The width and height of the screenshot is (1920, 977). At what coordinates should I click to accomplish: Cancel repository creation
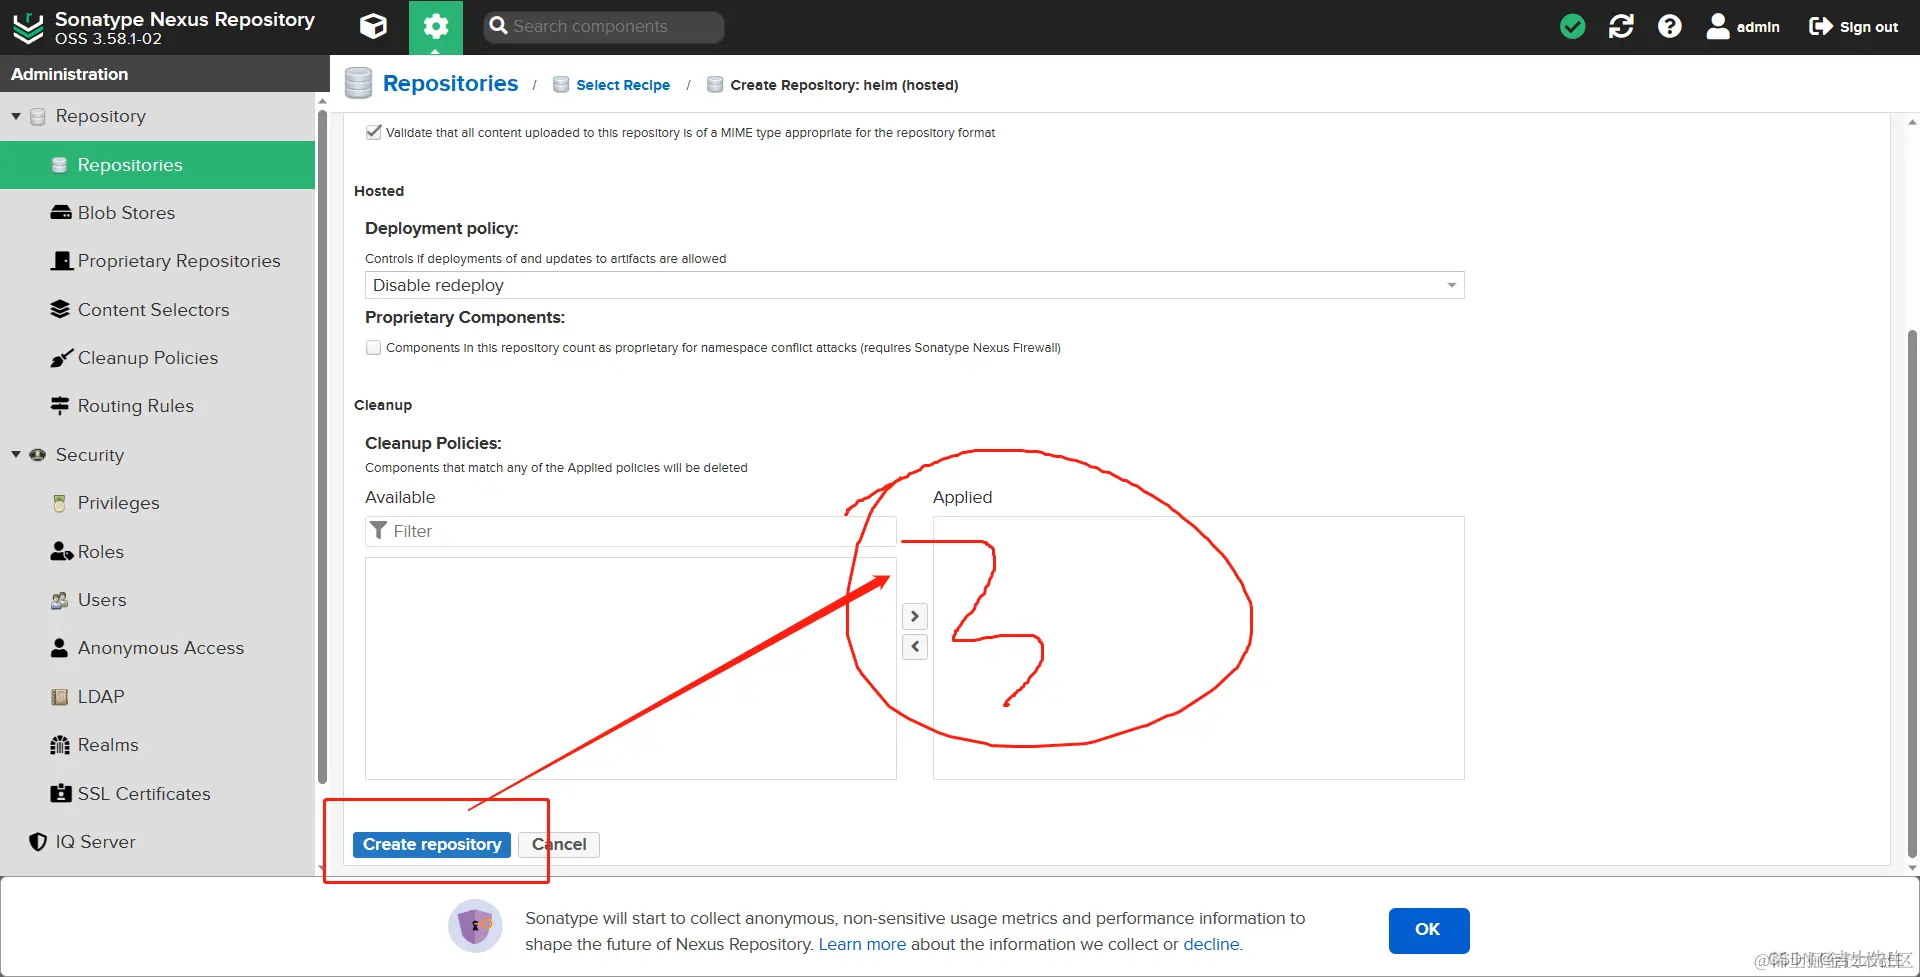[559, 845]
